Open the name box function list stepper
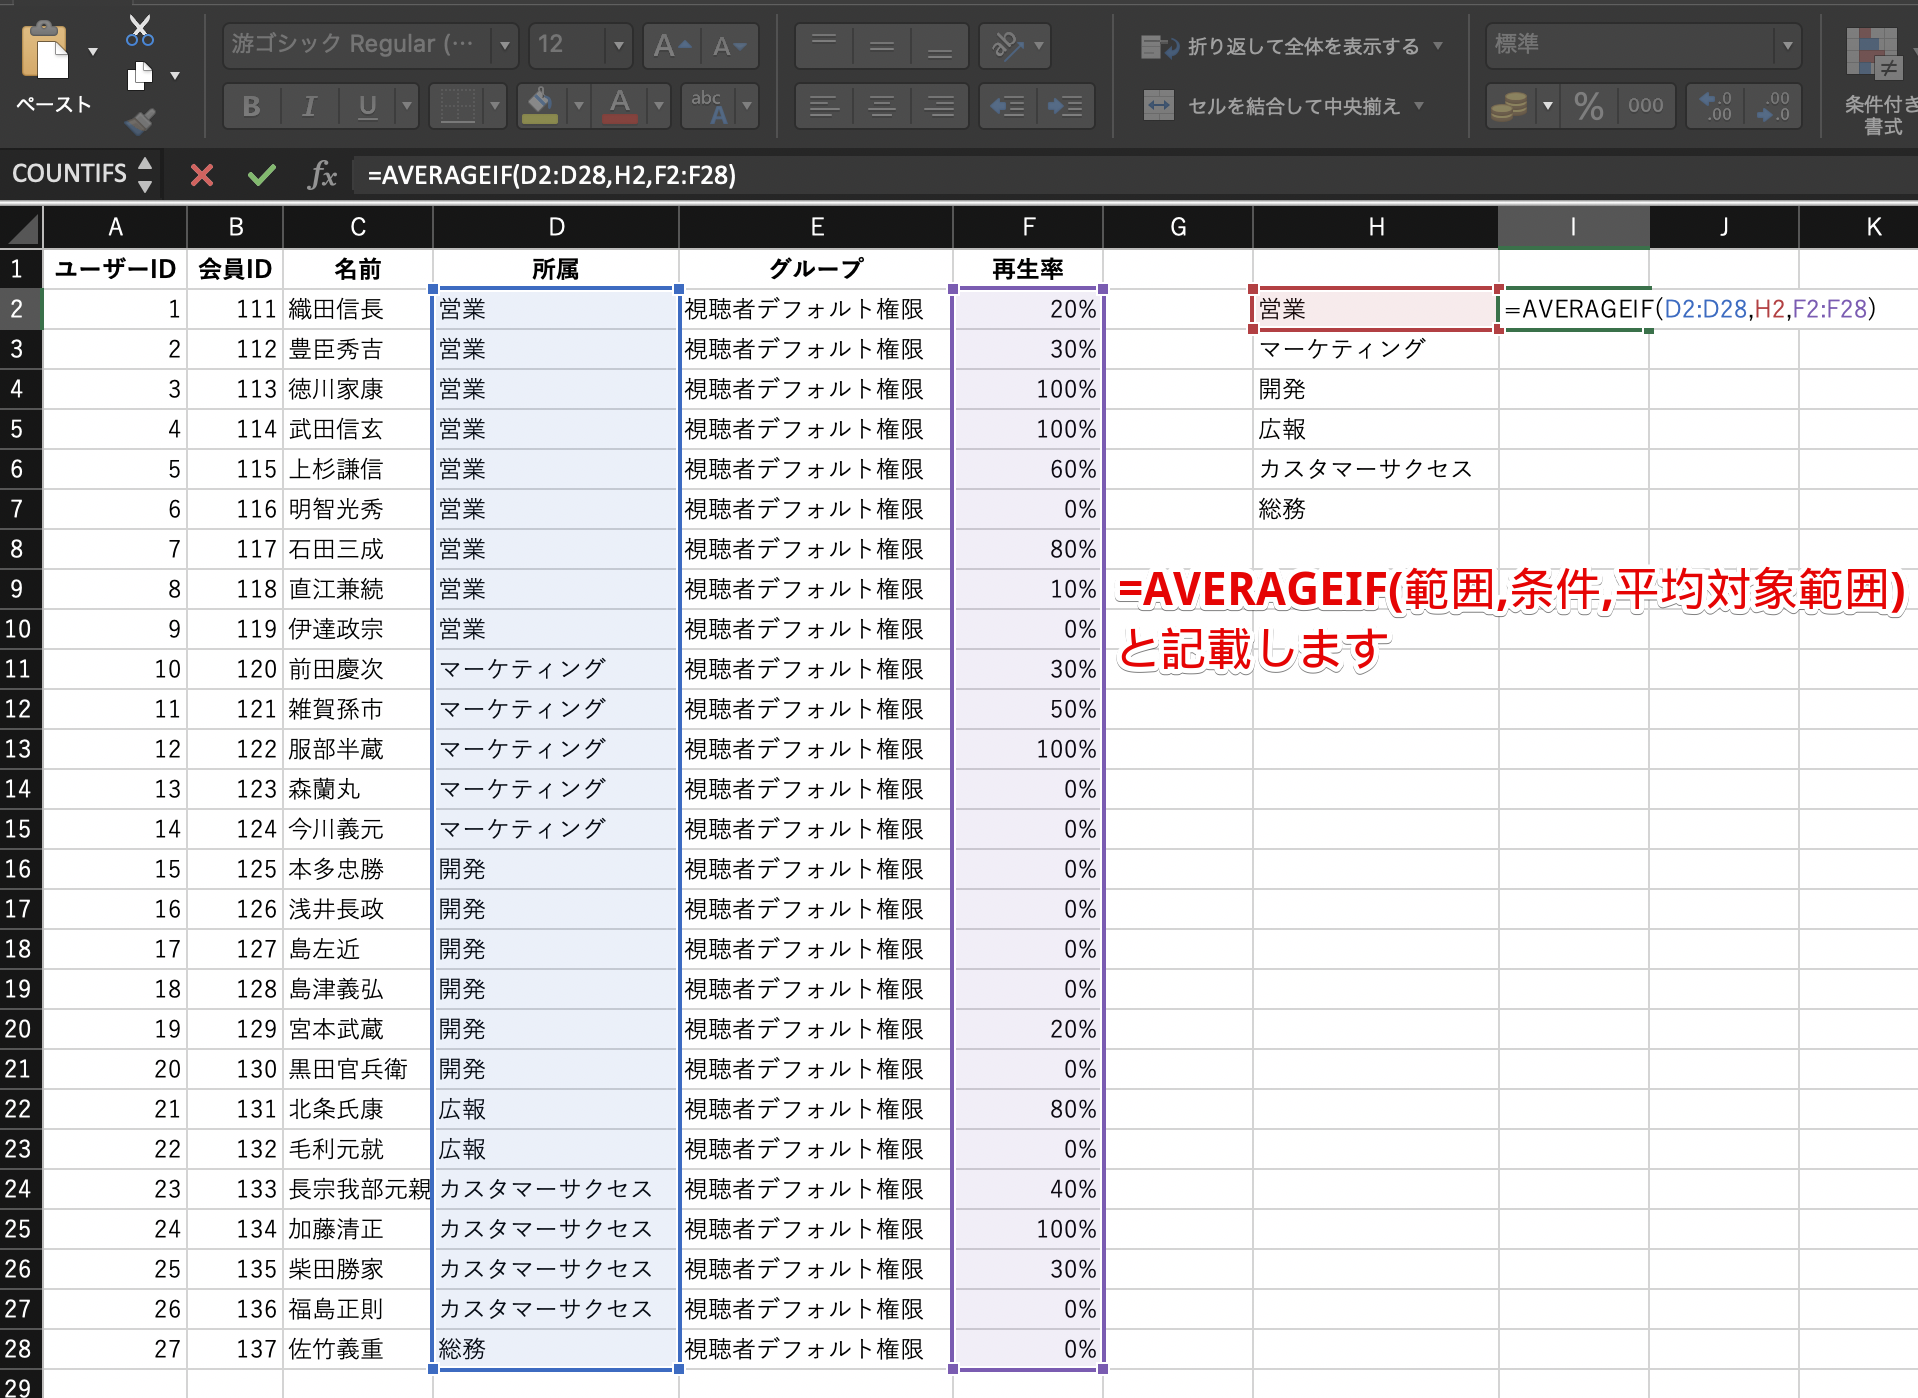 click(x=145, y=174)
